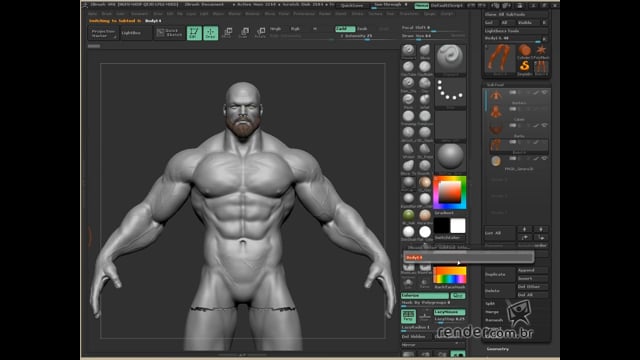Open the Tool menu

[x=390, y=13]
